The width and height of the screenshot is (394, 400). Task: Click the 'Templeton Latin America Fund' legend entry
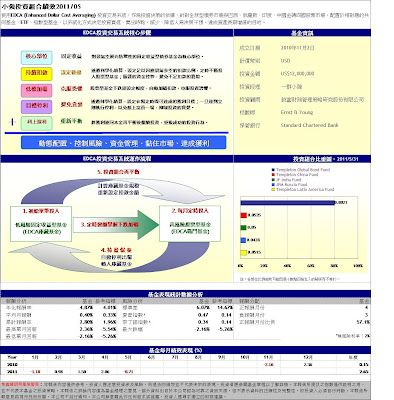(303, 189)
